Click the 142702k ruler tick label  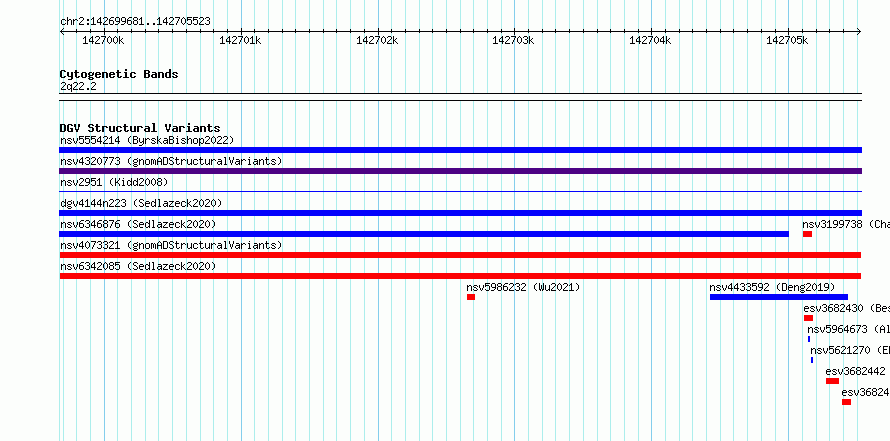(x=377, y=40)
